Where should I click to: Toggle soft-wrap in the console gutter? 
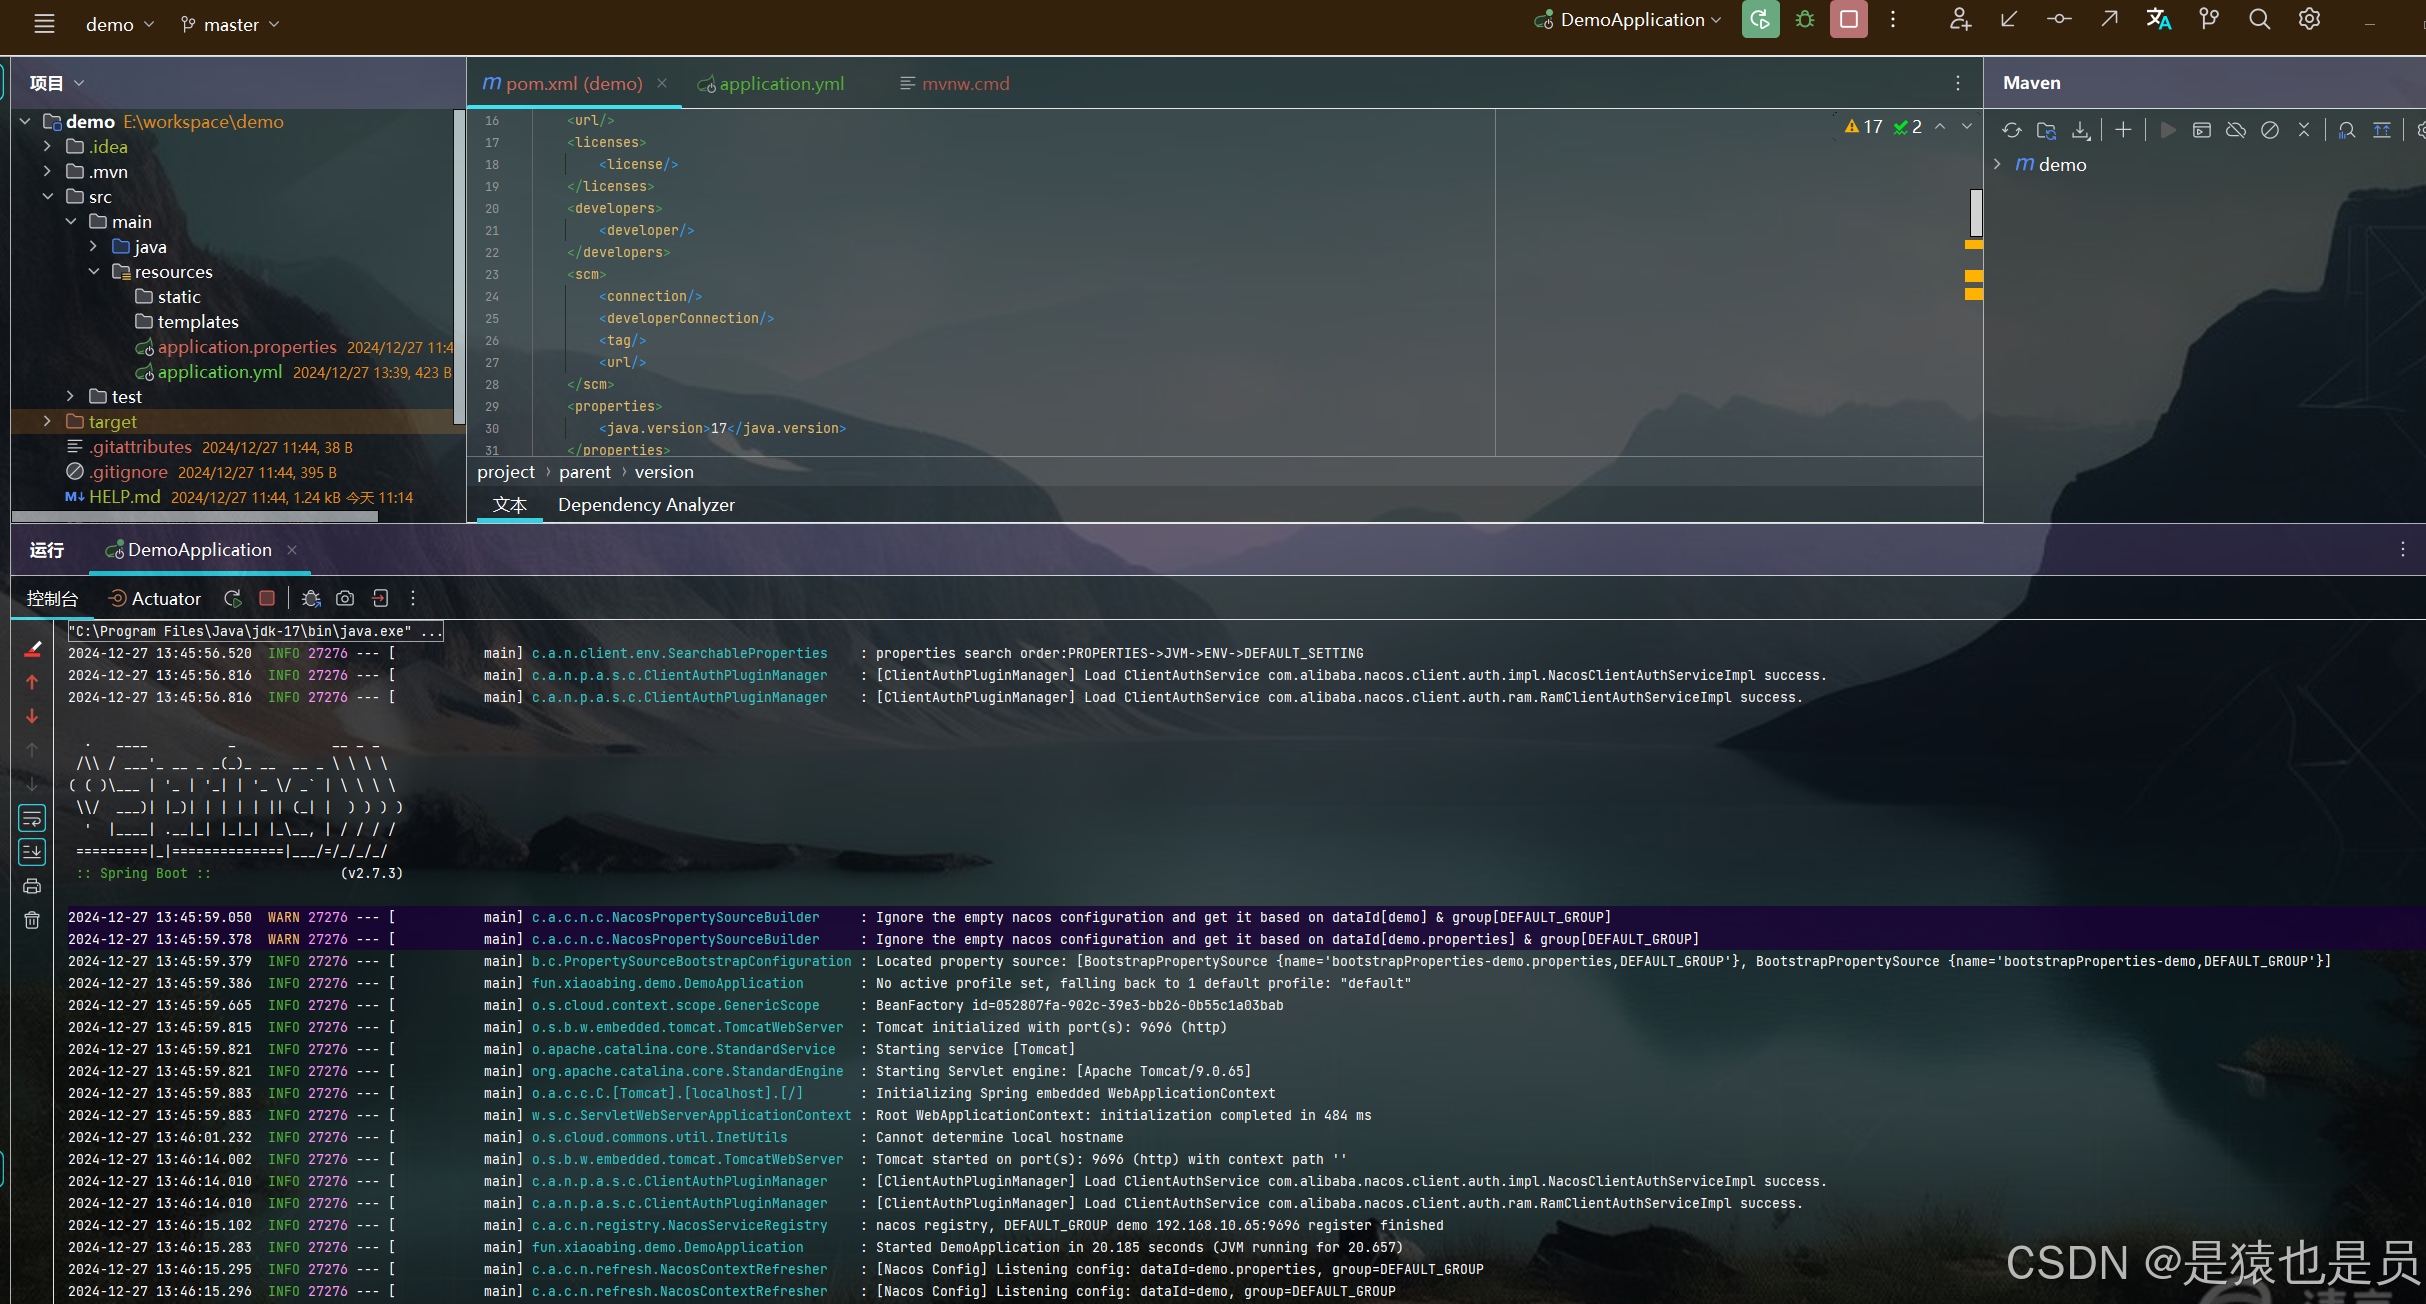[32, 818]
